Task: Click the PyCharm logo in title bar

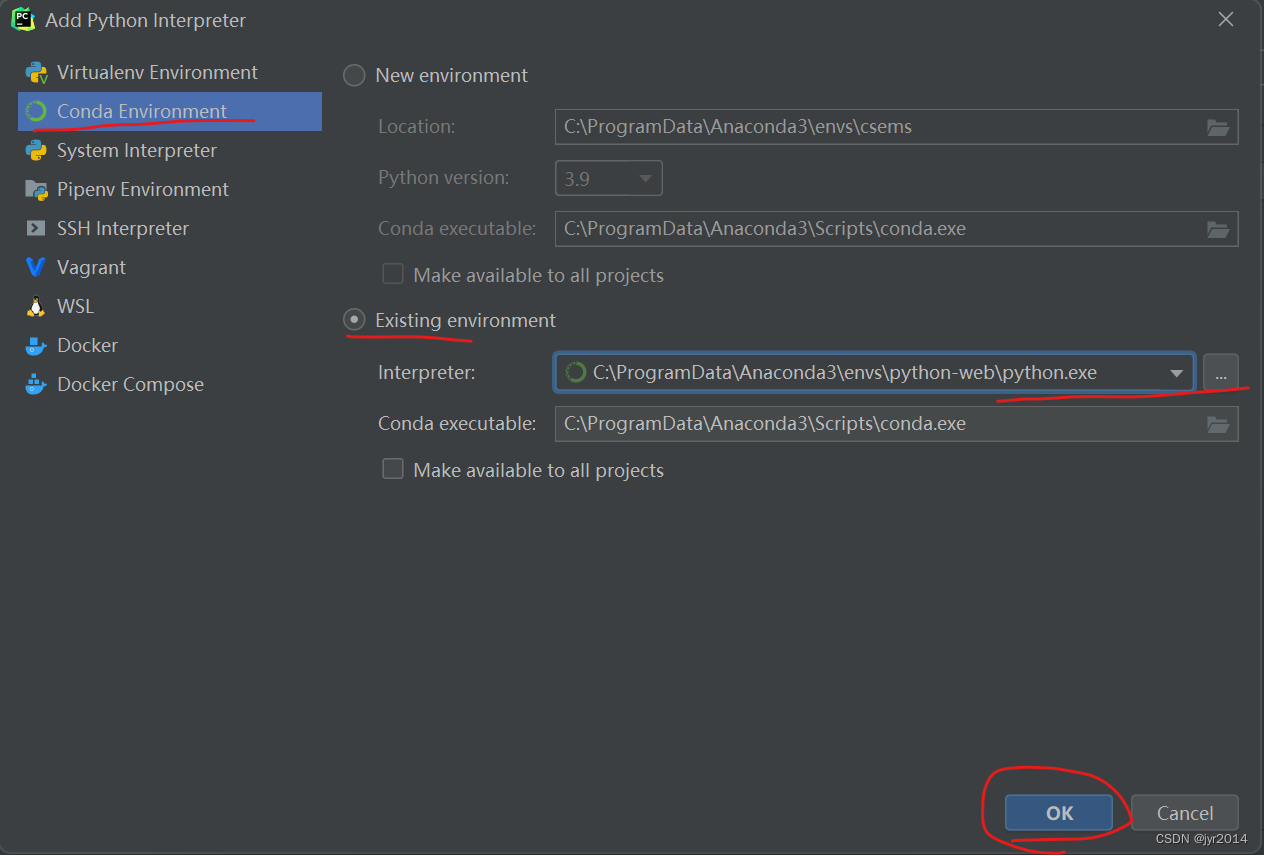Action: (22, 19)
